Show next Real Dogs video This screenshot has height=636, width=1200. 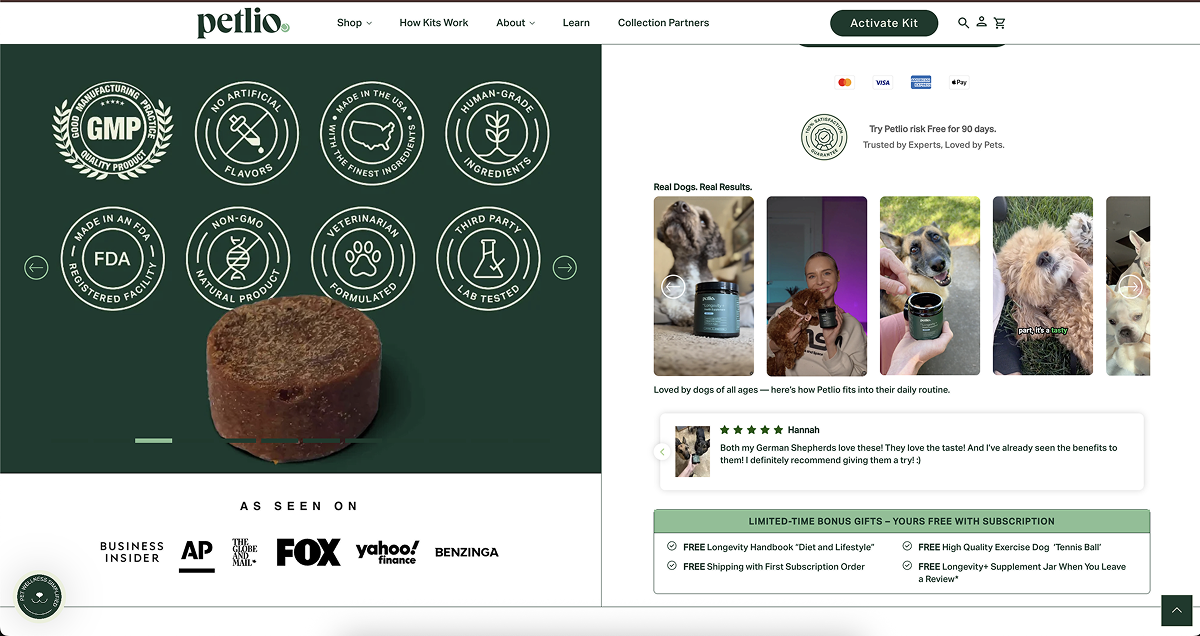coord(1130,287)
